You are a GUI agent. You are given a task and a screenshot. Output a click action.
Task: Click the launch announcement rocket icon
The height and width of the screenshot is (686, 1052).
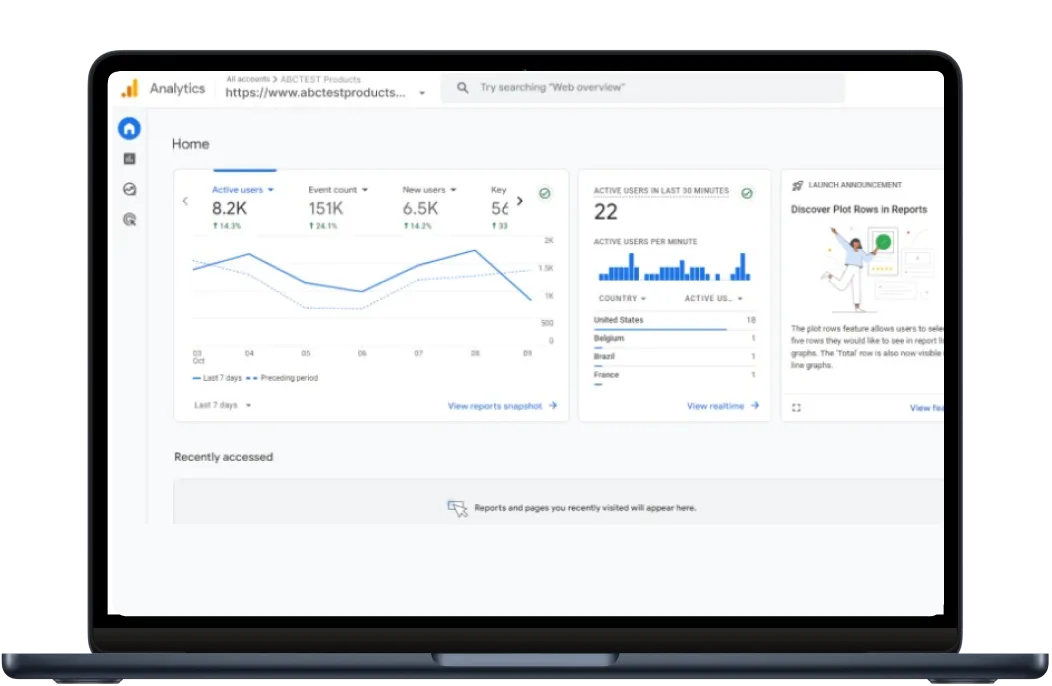(797, 185)
